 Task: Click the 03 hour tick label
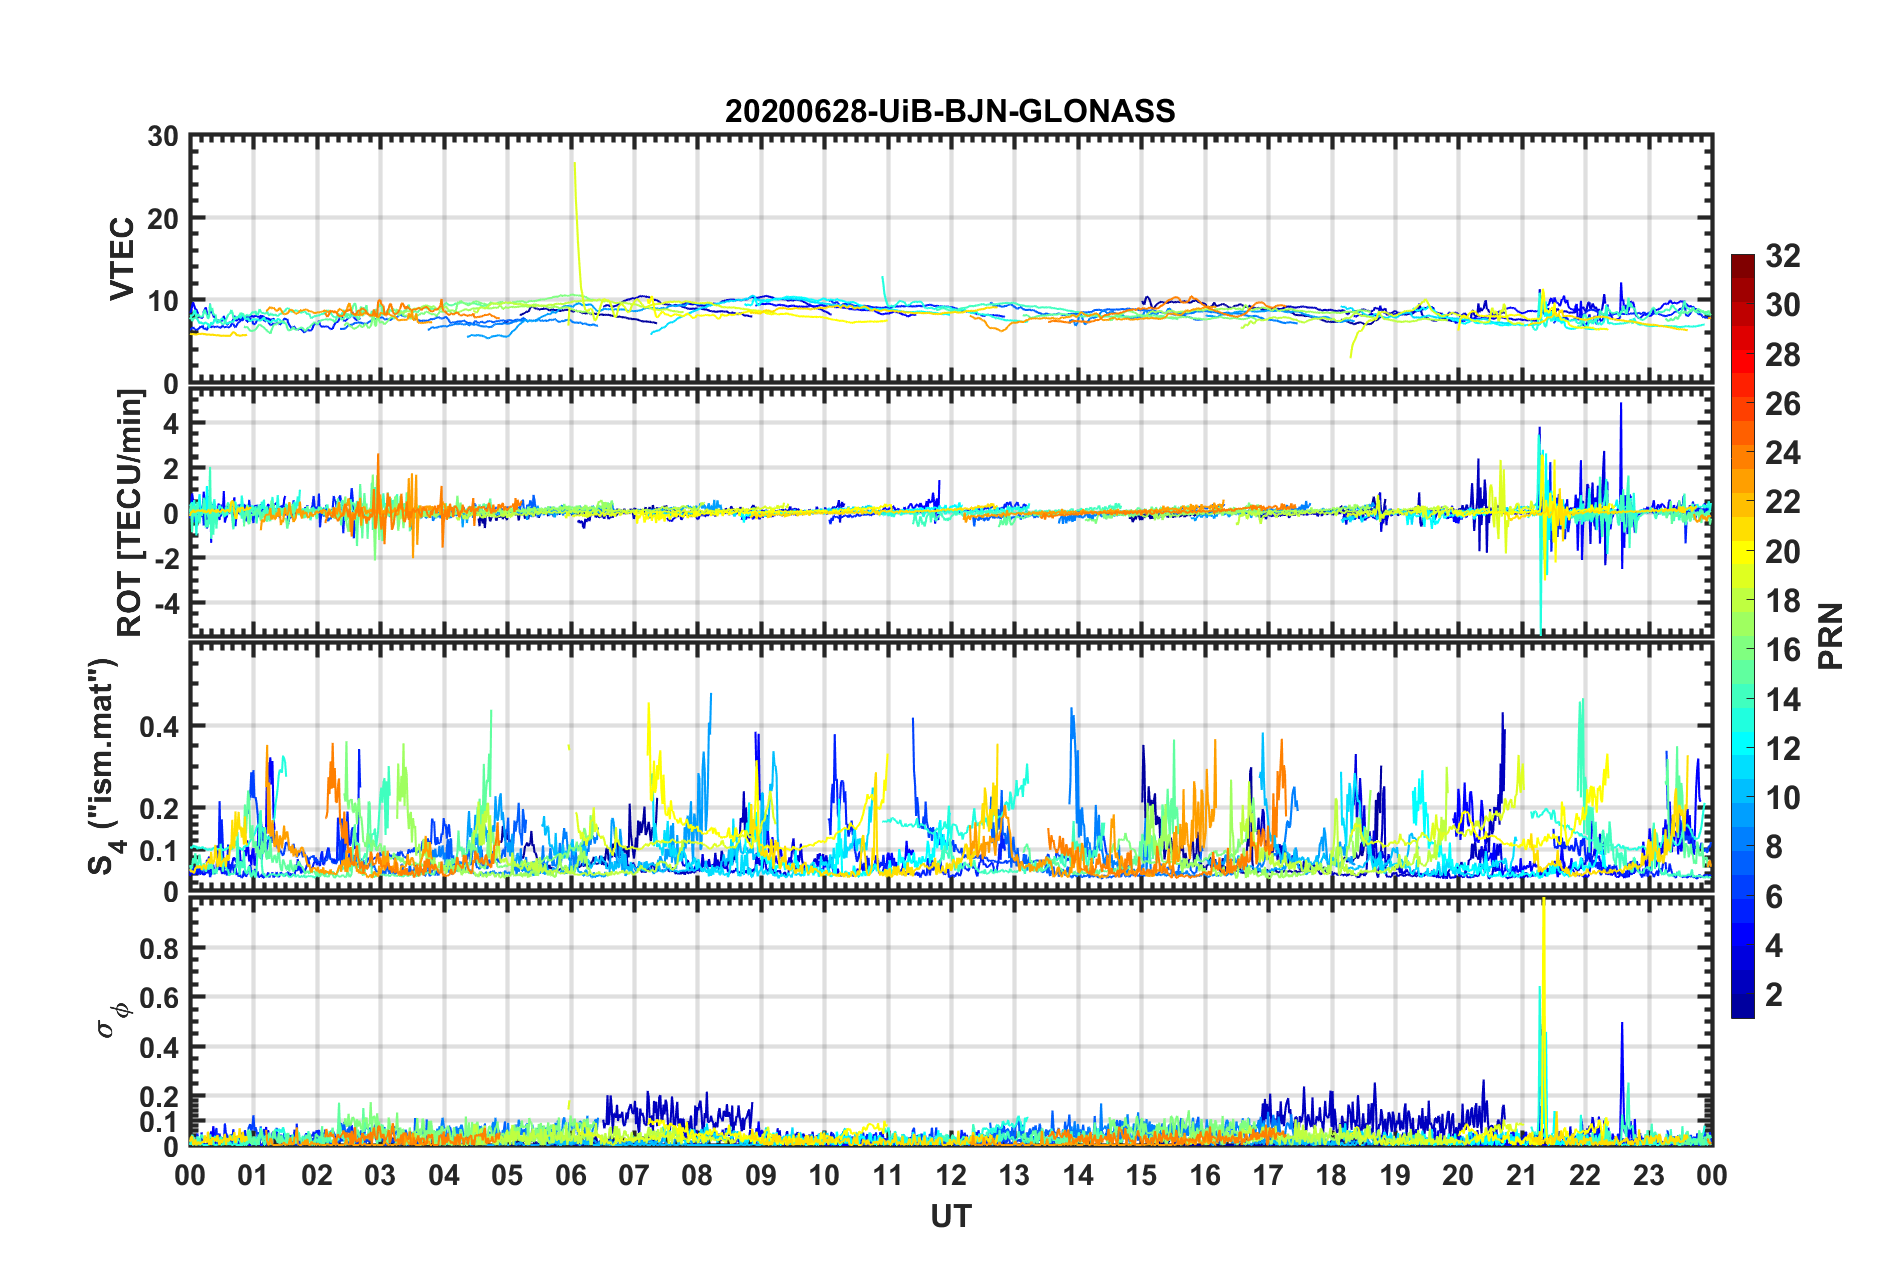[x=380, y=1175]
